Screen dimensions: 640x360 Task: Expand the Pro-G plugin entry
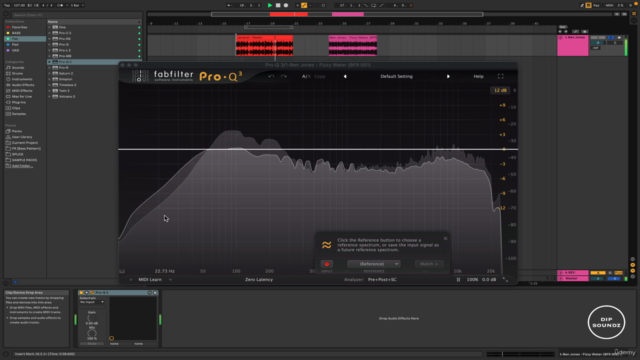tap(49, 44)
